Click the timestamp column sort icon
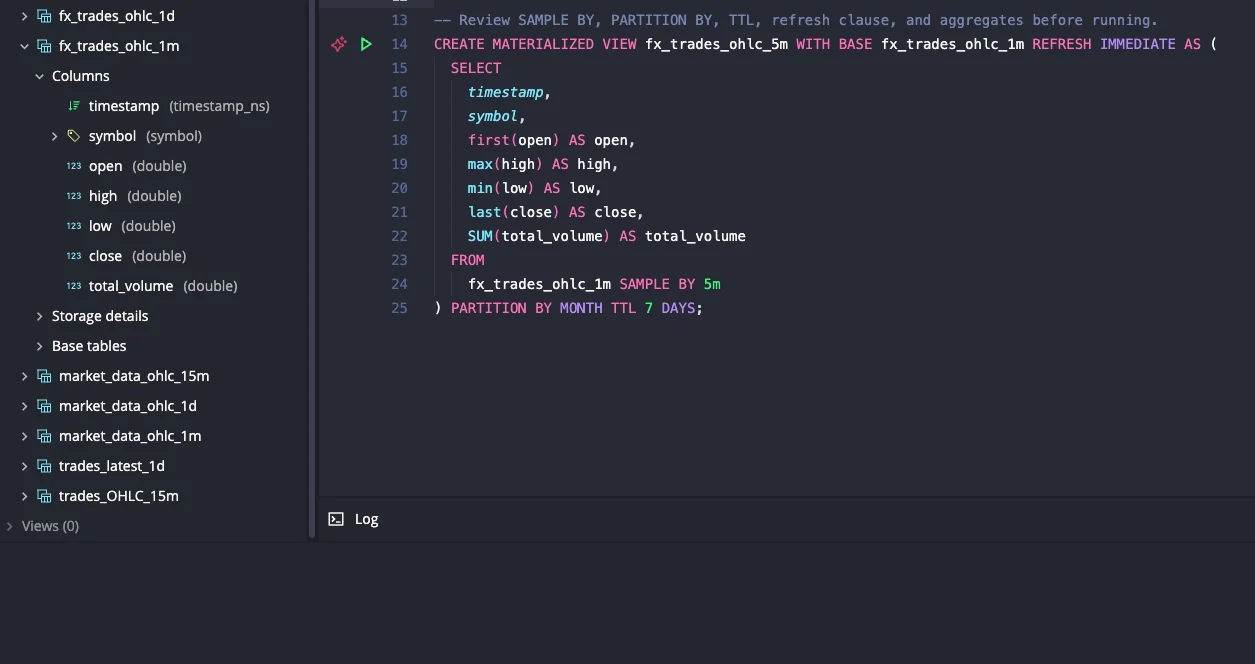The image size is (1255, 664). click(x=74, y=106)
